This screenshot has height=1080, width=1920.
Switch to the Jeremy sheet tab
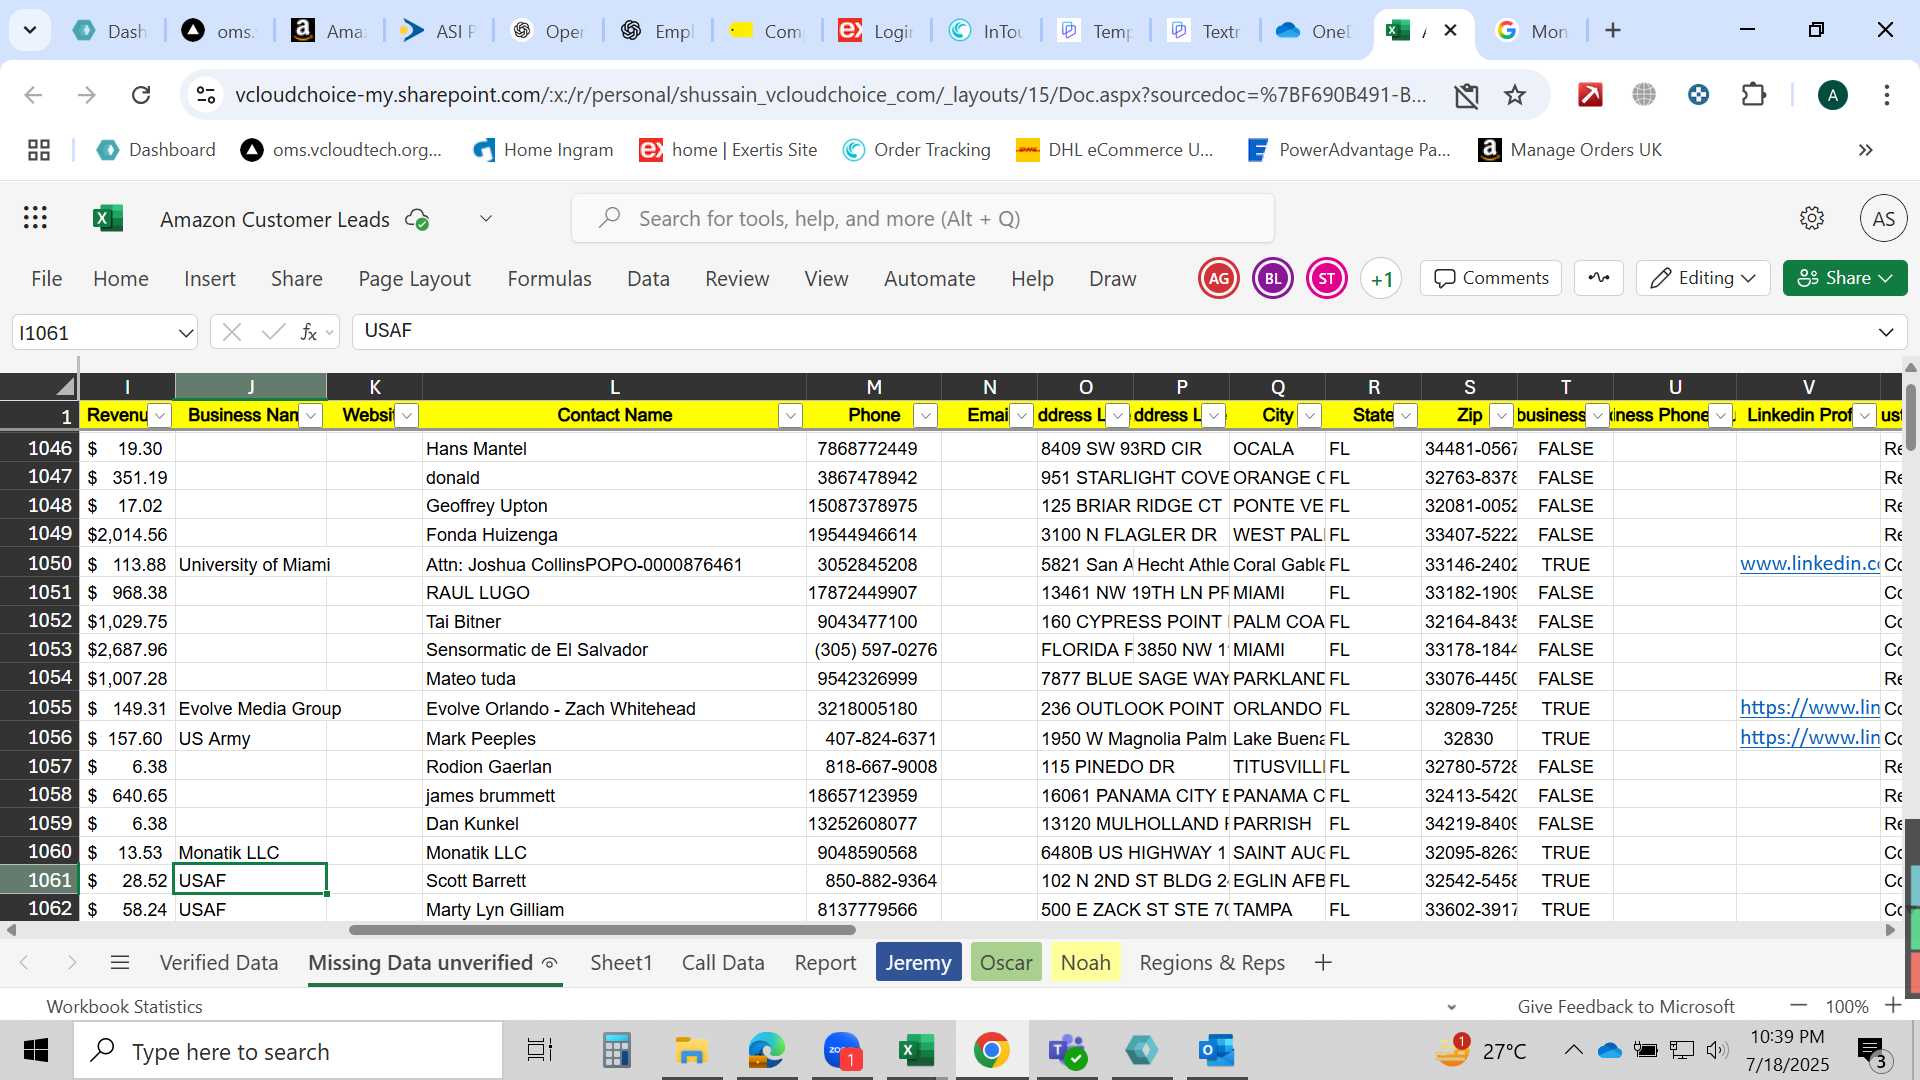tap(918, 963)
